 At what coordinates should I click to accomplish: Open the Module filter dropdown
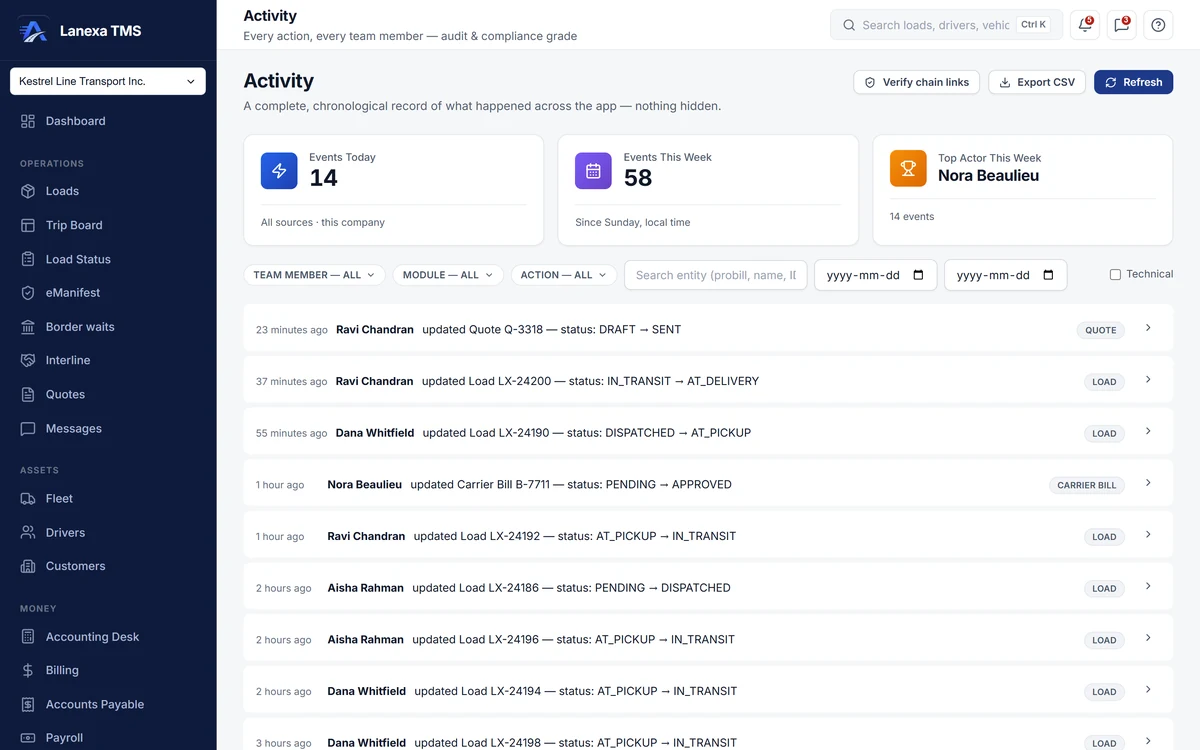coord(448,275)
